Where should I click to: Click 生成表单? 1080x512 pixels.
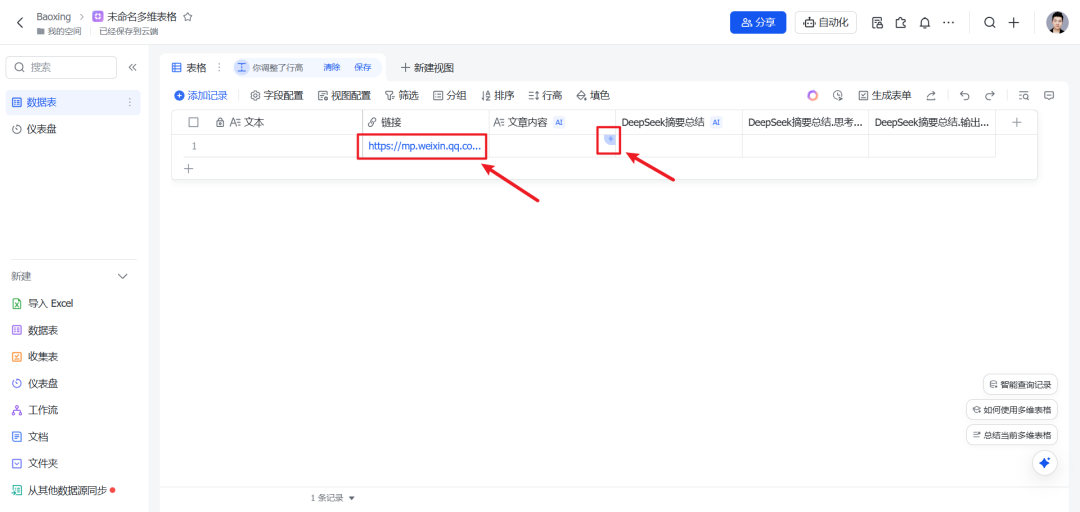(x=884, y=96)
